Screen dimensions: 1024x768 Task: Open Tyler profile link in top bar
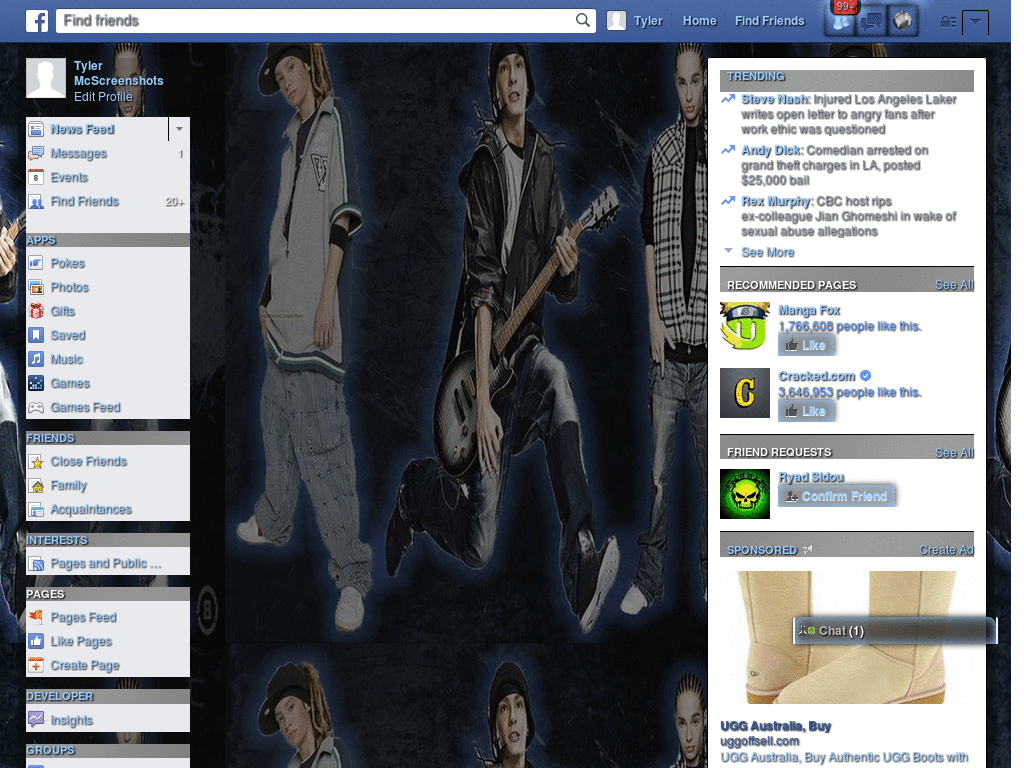coord(648,21)
